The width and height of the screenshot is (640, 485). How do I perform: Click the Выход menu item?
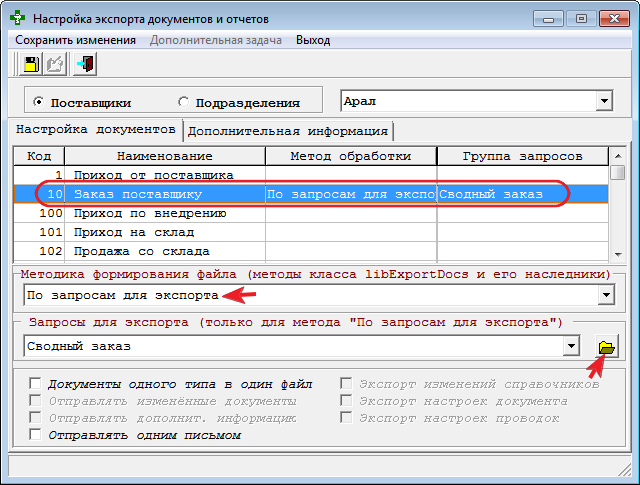pyautogui.click(x=313, y=40)
